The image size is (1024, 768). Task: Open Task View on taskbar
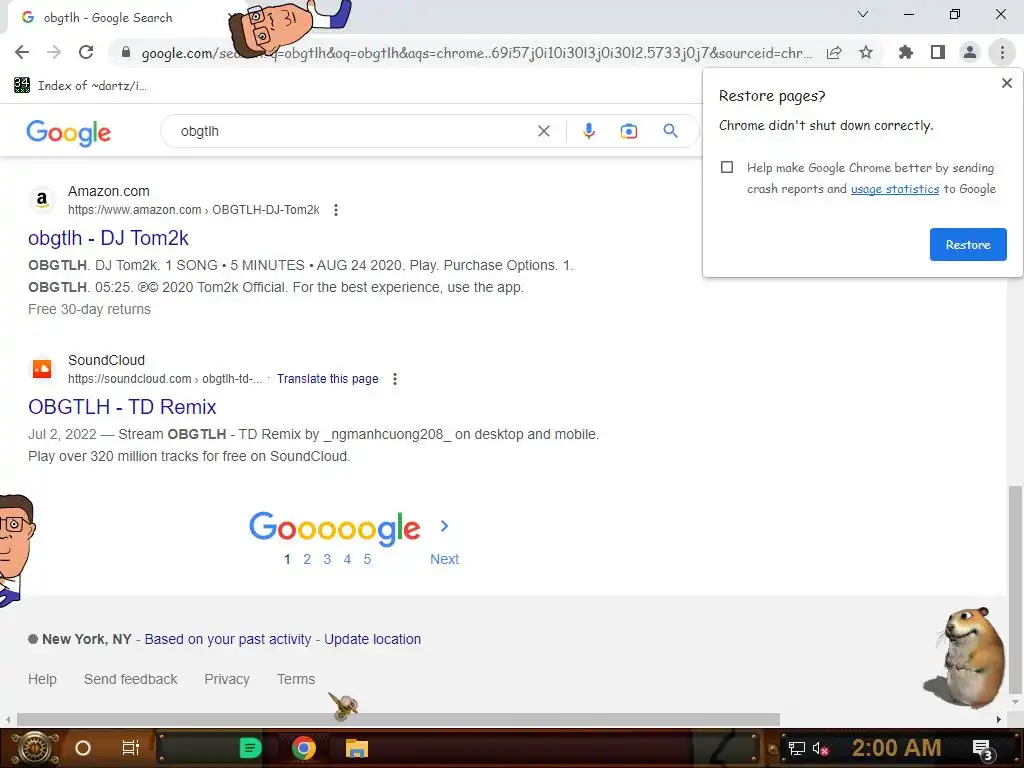click(131, 748)
